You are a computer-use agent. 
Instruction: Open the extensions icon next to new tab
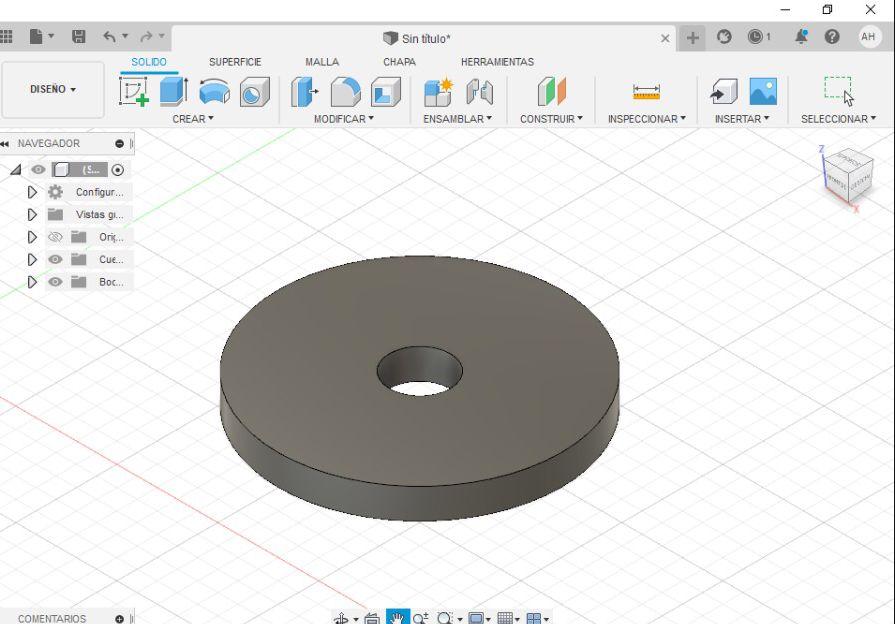[724, 37]
